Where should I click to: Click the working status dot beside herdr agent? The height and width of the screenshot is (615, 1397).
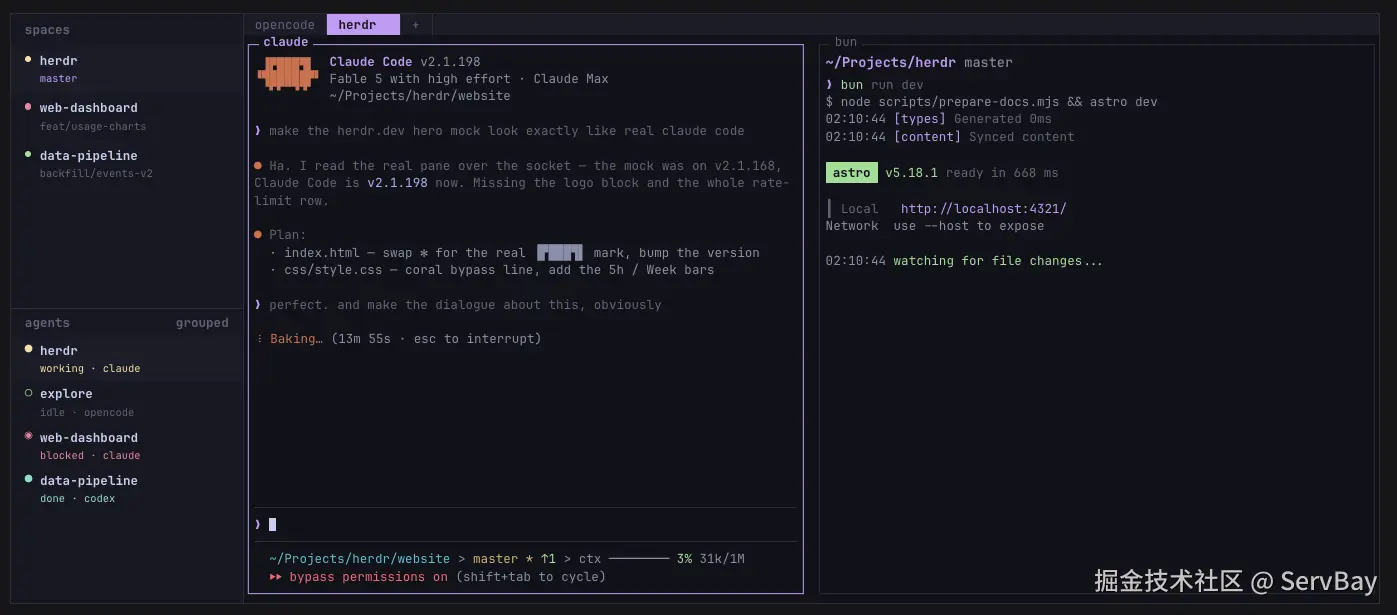(x=29, y=350)
